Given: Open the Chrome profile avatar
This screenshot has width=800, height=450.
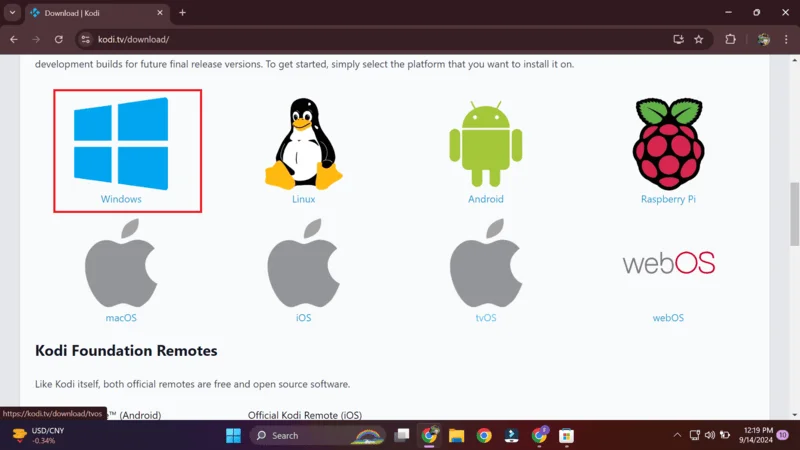Looking at the screenshot, I should [x=764, y=39].
